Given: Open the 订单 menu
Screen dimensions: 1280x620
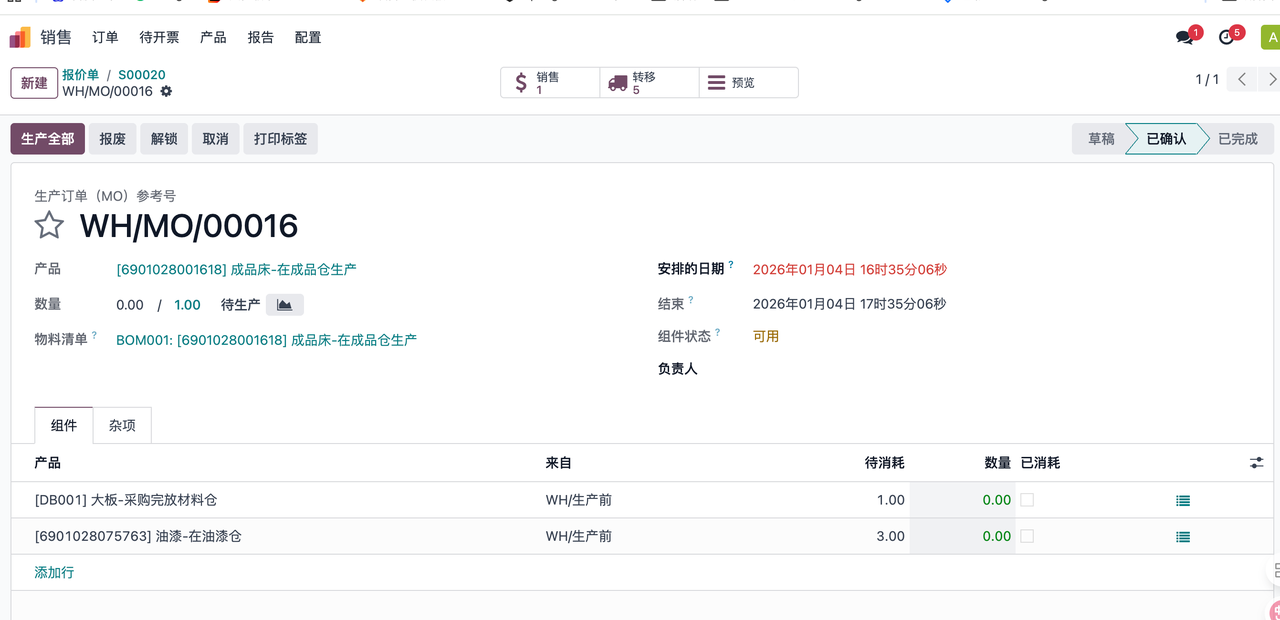Looking at the screenshot, I should (x=105, y=38).
